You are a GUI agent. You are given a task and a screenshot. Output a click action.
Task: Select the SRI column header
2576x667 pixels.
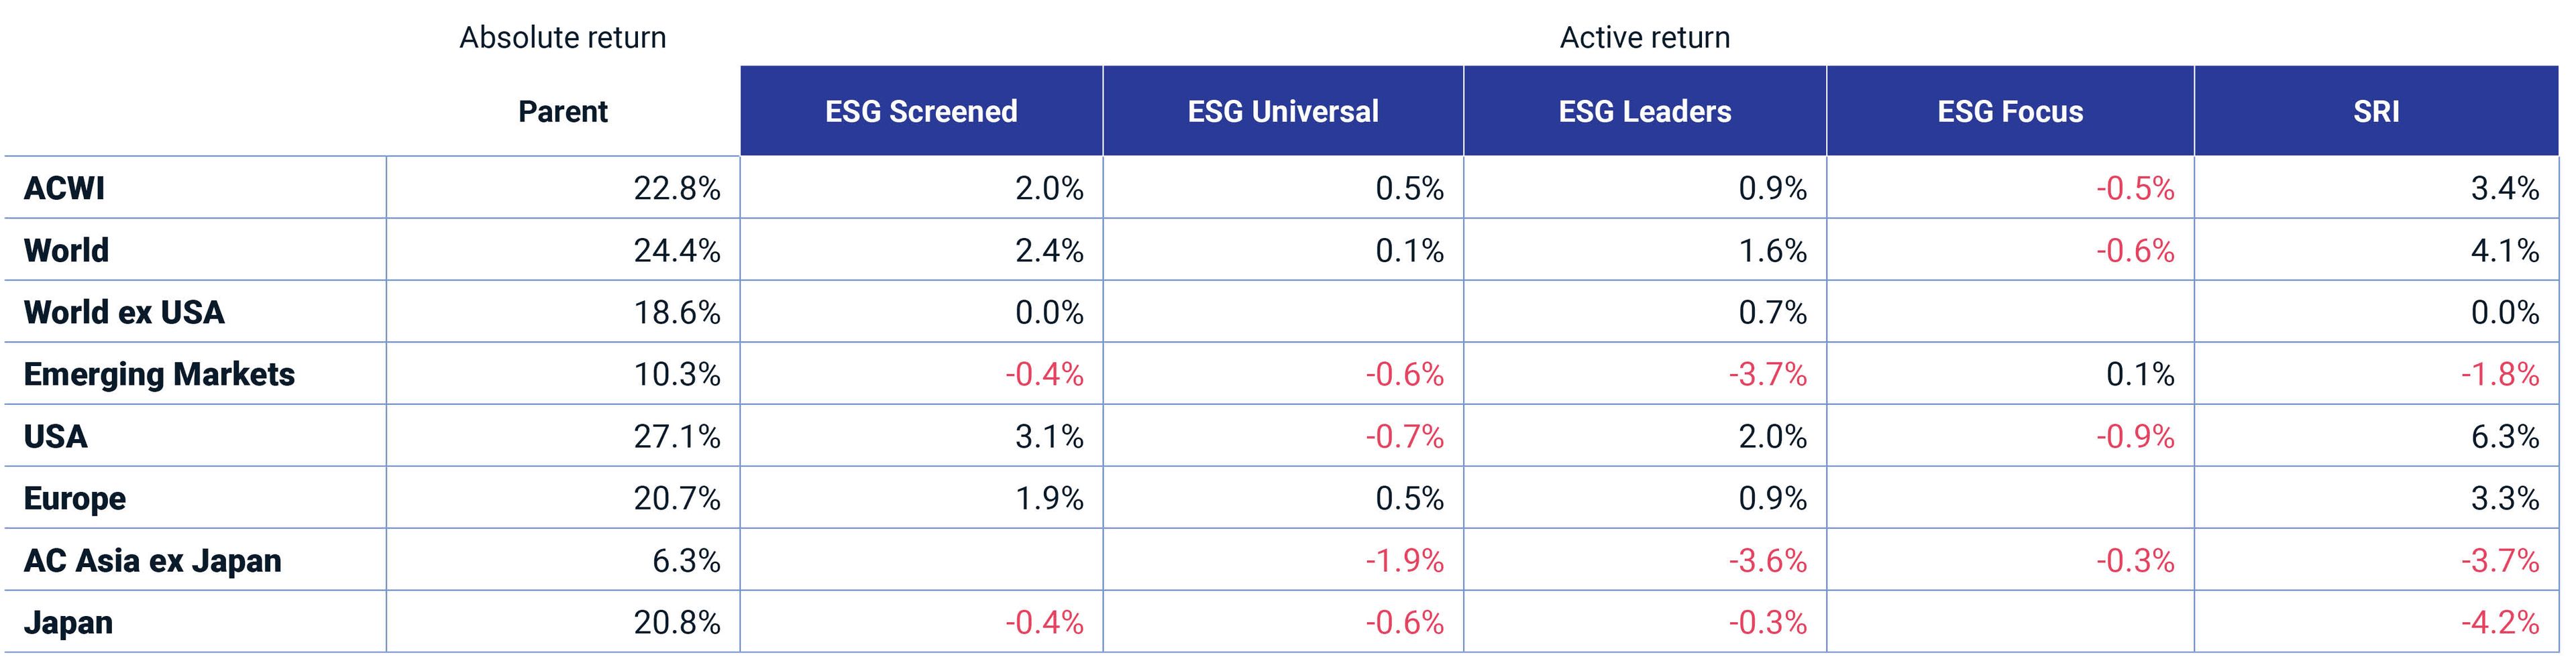2375,111
